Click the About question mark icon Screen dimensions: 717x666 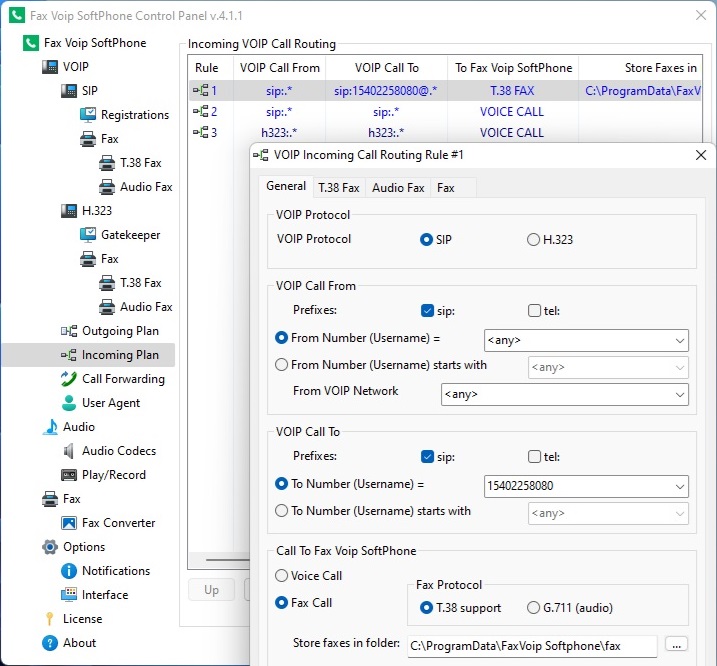point(50,643)
